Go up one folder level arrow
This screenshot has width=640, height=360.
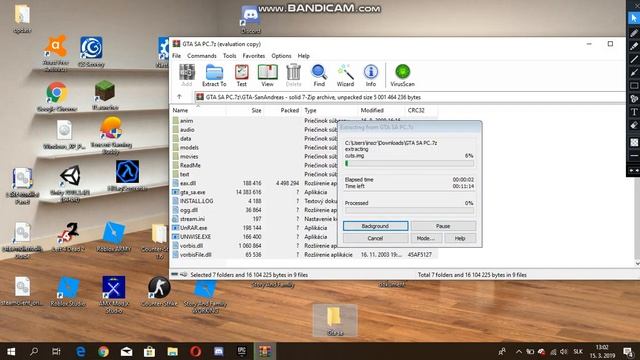(x=179, y=97)
